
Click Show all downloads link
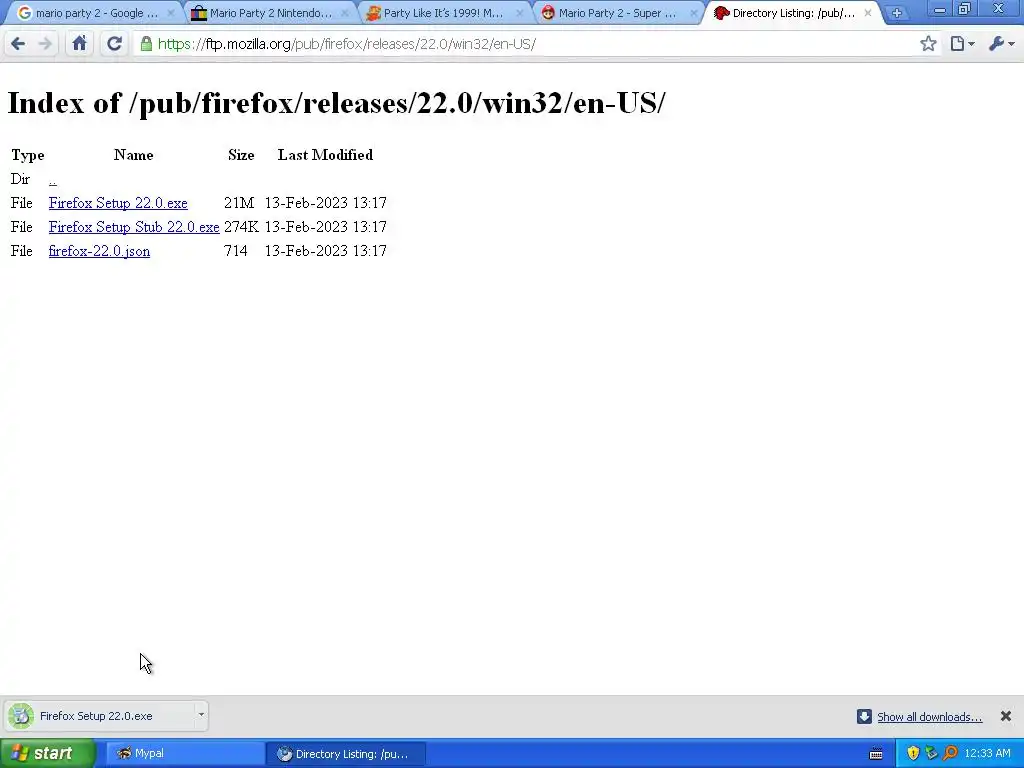pos(929,717)
